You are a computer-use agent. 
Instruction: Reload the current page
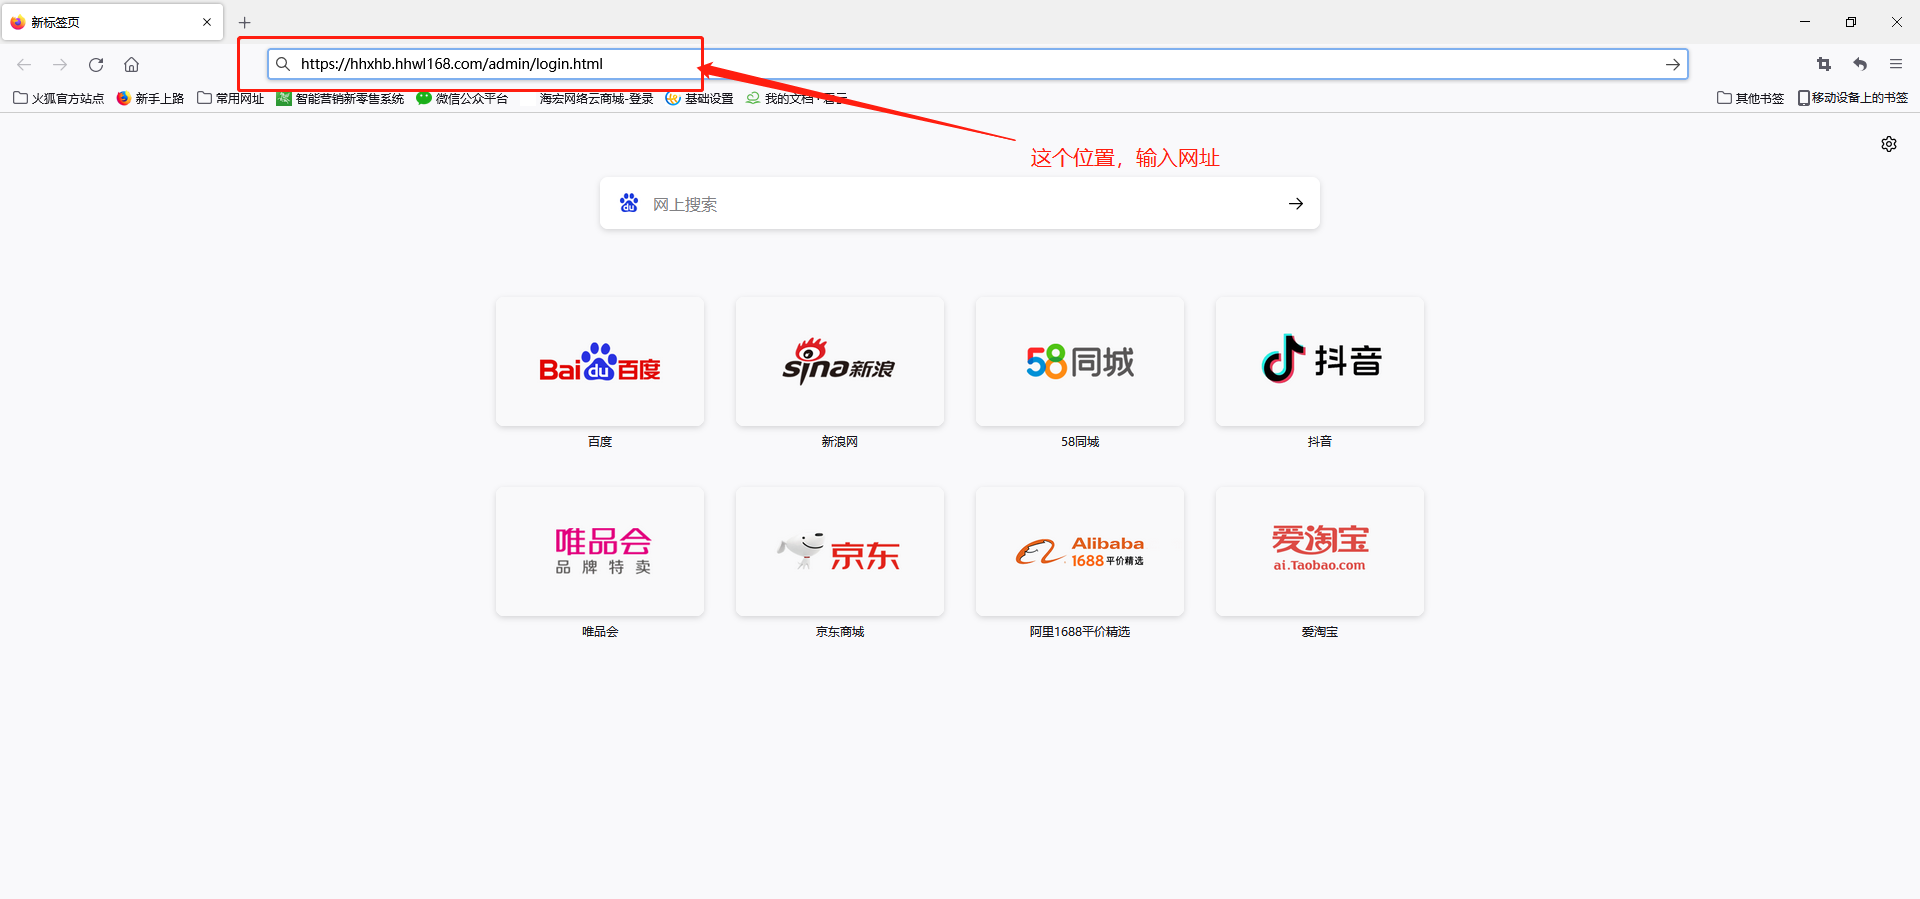[96, 64]
